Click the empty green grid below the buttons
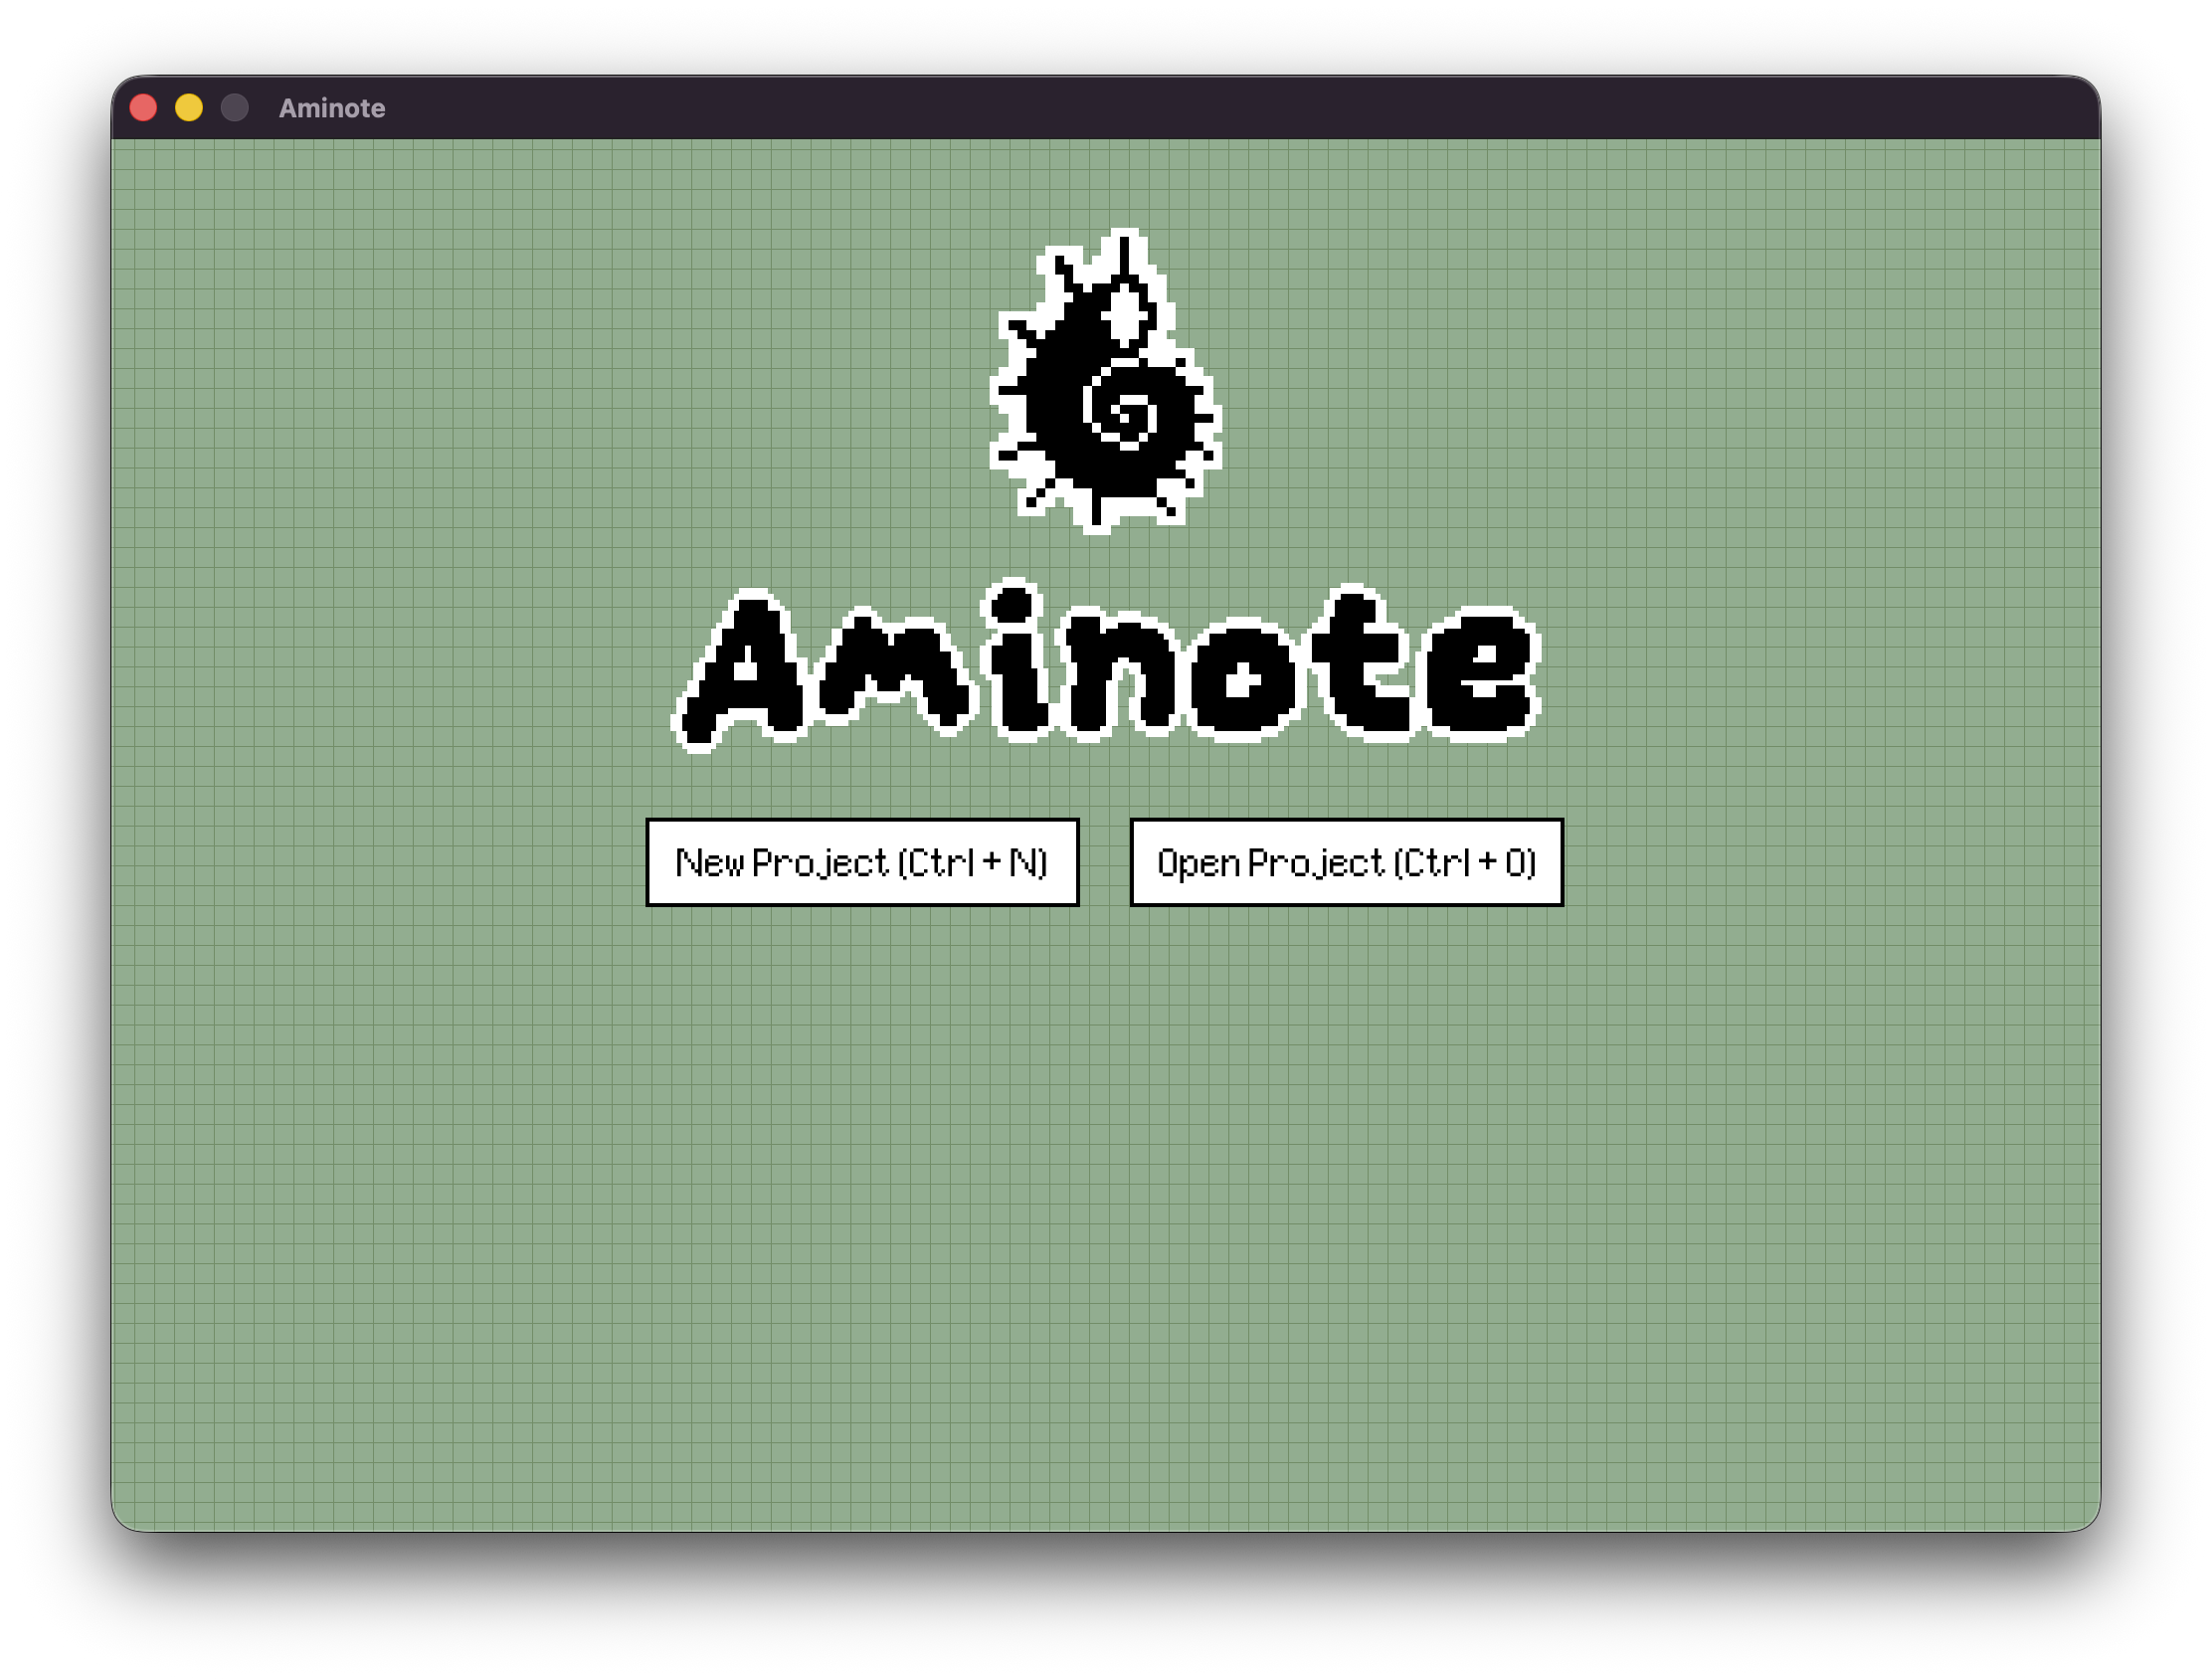2212x1679 pixels. [x=1105, y=1200]
